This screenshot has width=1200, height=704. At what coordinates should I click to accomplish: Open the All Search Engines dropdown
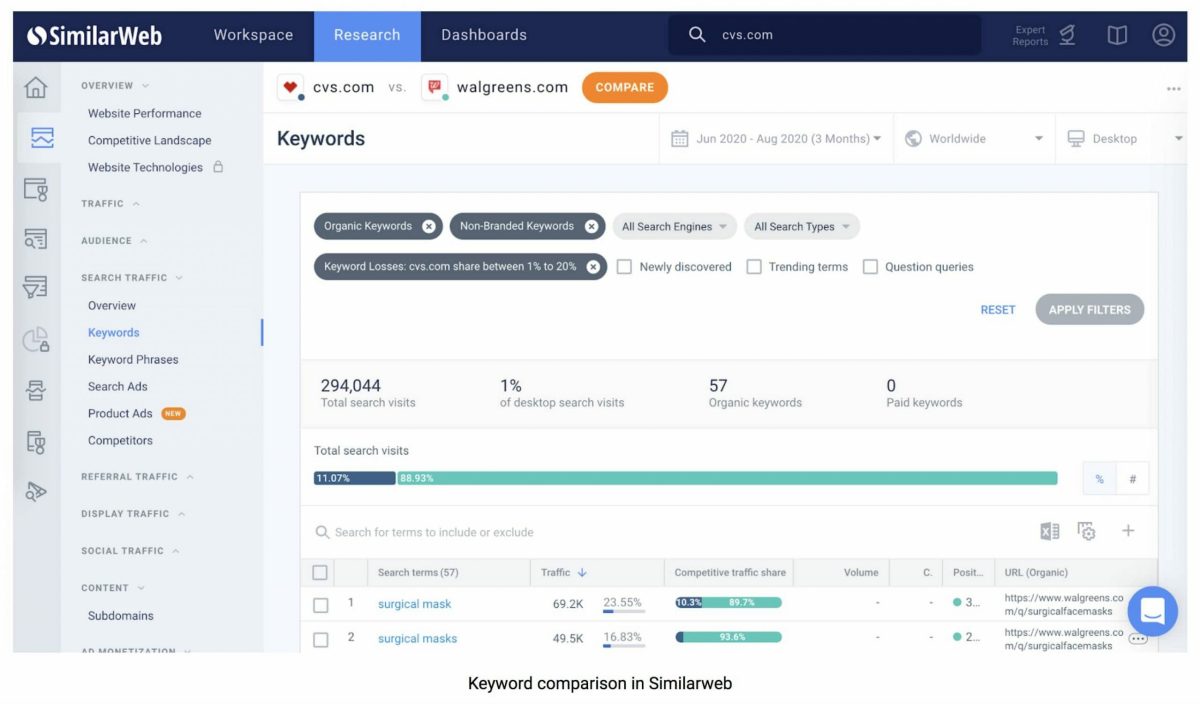(x=674, y=226)
